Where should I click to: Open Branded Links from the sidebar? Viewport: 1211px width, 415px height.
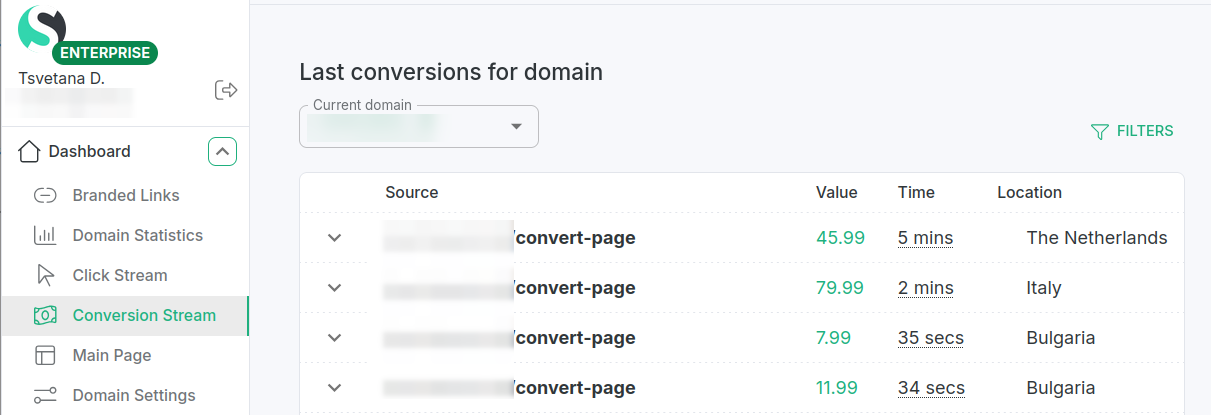click(x=126, y=196)
